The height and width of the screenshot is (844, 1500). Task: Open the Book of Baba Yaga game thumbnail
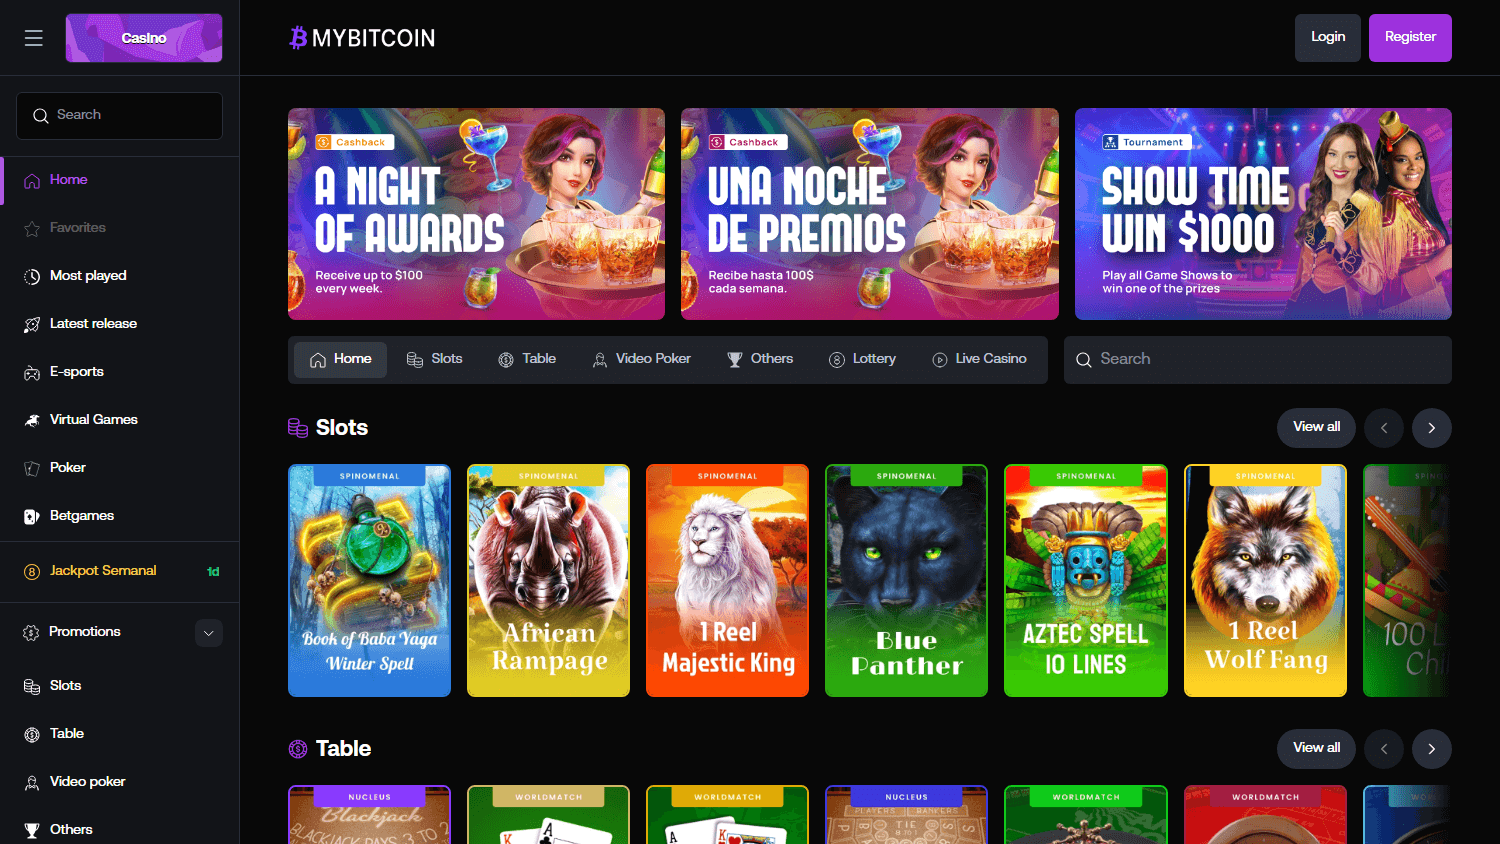[369, 580]
